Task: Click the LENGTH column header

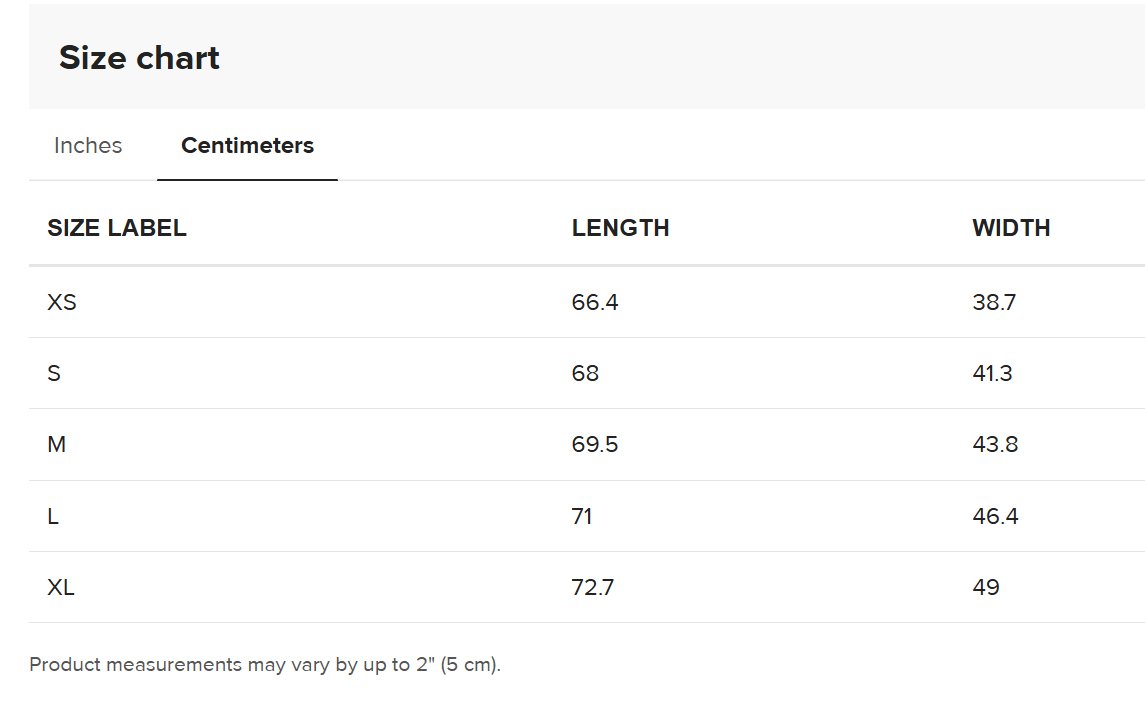Action: coord(621,228)
